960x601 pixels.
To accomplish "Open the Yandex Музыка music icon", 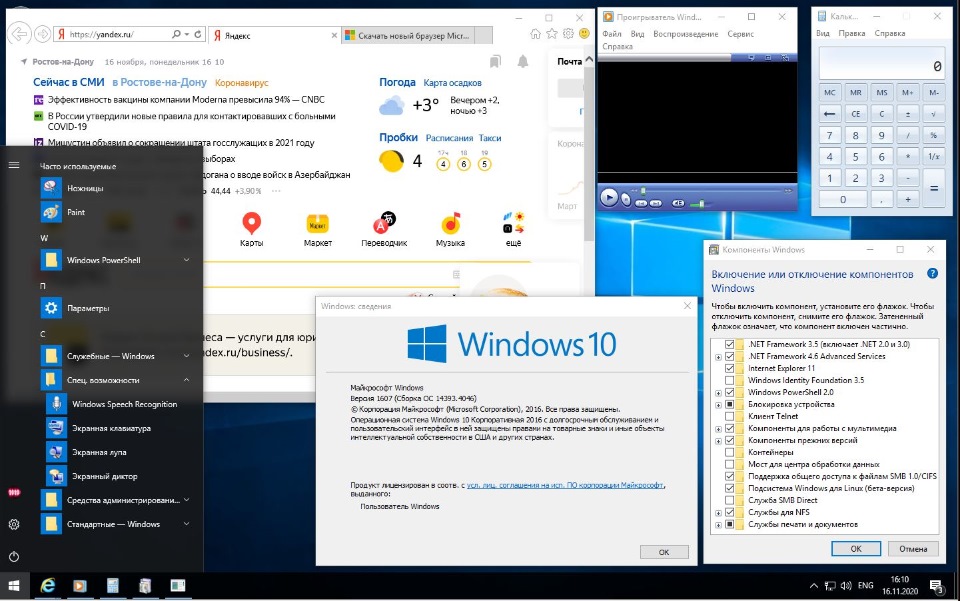I will pyautogui.click(x=451, y=230).
